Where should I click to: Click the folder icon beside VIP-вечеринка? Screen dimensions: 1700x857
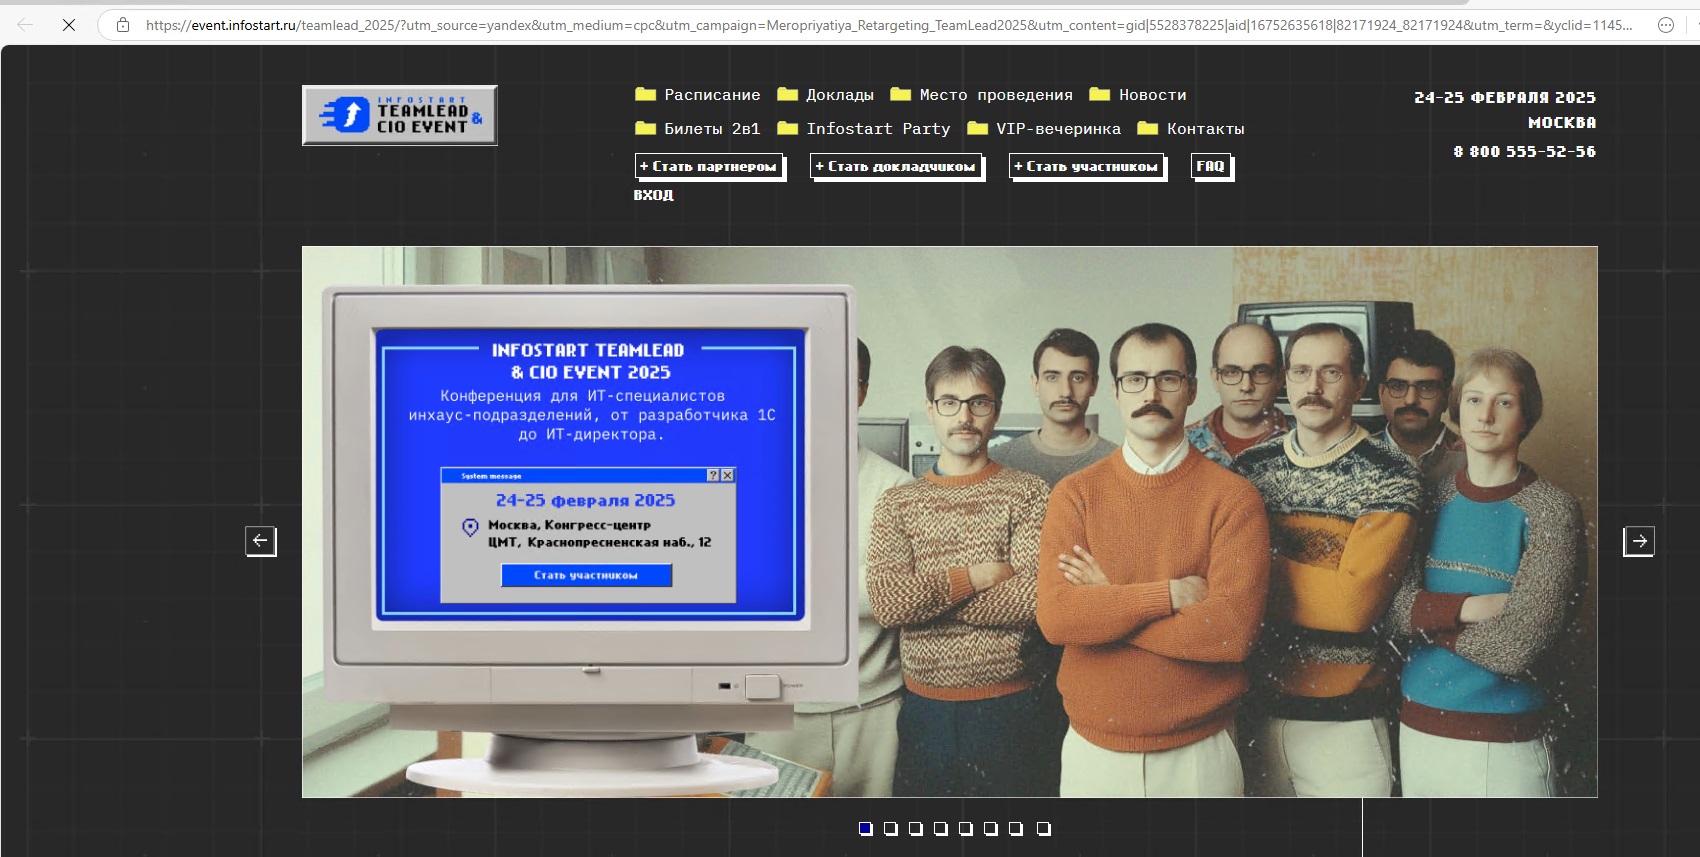point(977,128)
